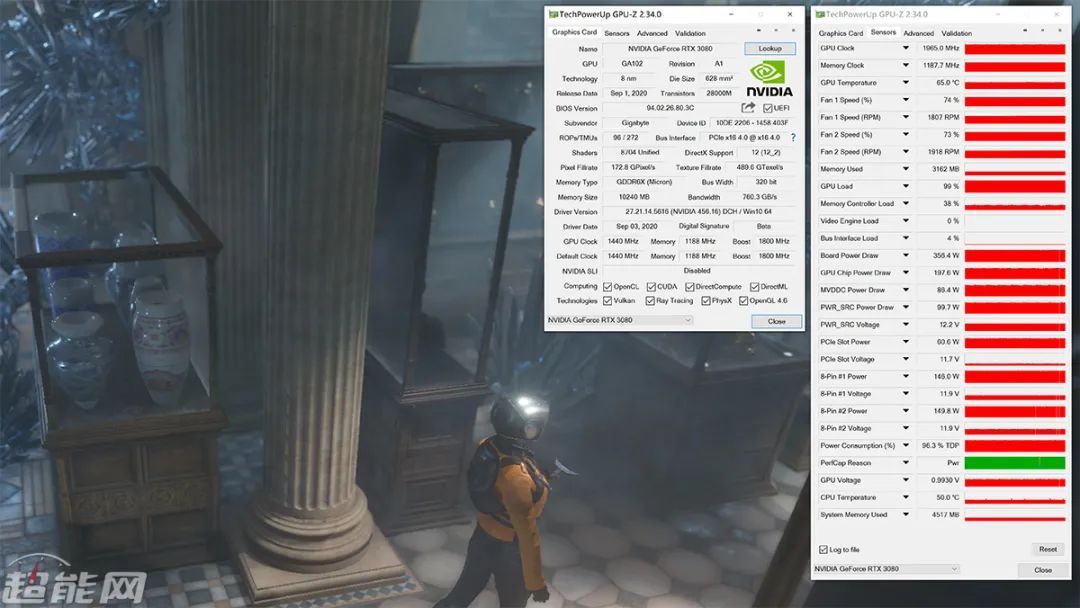The image size is (1080, 608).
Task: Click the Subvendor value Gigabyte
Action: pos(635,123)
